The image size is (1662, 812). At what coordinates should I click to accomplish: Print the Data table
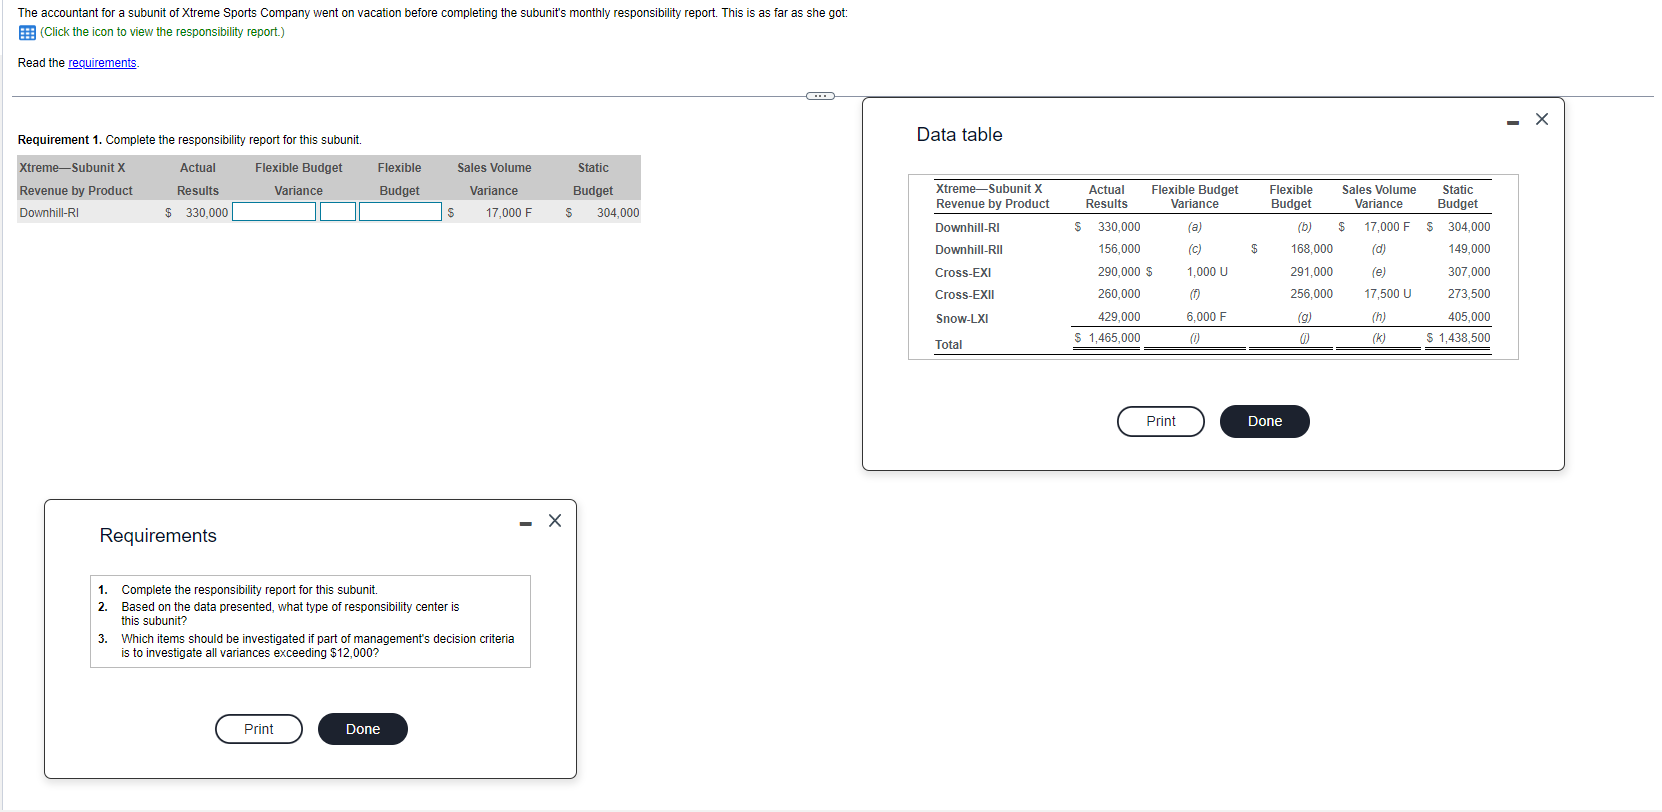[1161, 421]
